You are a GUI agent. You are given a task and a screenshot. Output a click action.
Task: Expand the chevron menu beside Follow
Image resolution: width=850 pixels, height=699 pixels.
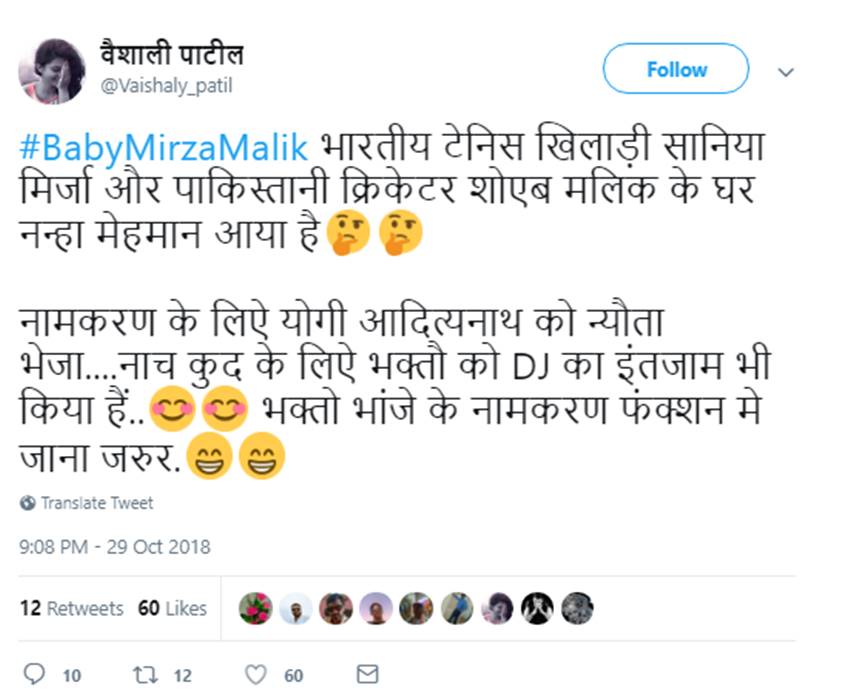pyautogui.click(x=786, y=72)
